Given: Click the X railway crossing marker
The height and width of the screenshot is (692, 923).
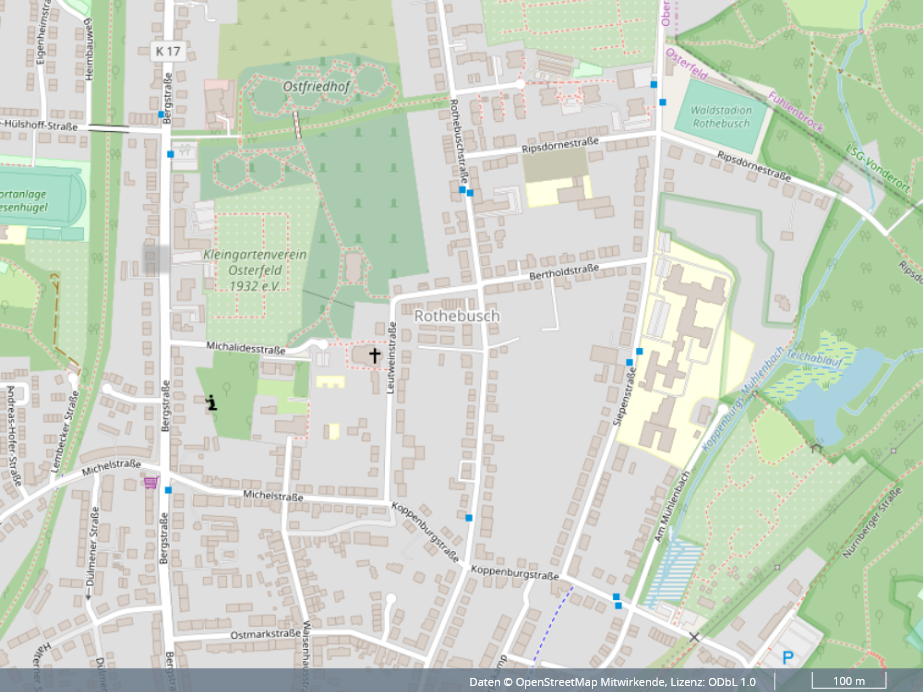Looking at the screenshot, I should [x=695, y=637].
